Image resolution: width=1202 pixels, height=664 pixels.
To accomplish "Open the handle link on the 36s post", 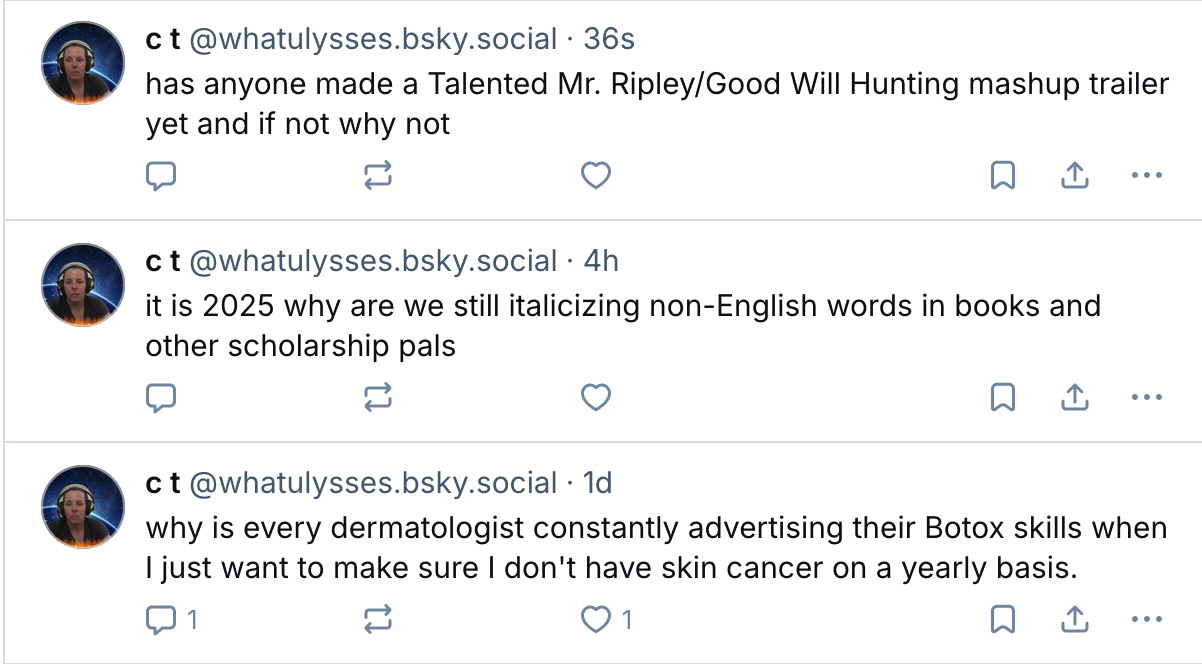I will tap(373, 40).
